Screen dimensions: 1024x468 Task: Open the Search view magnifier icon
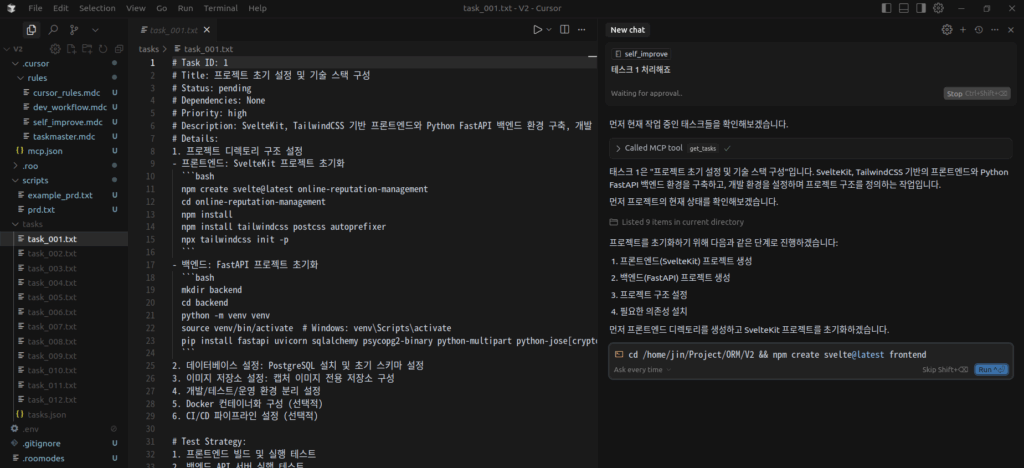click(54, 29)
